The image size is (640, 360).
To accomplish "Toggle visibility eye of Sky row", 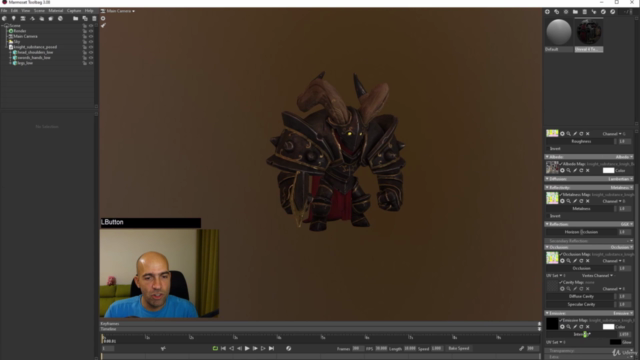I will pos(91,42).
